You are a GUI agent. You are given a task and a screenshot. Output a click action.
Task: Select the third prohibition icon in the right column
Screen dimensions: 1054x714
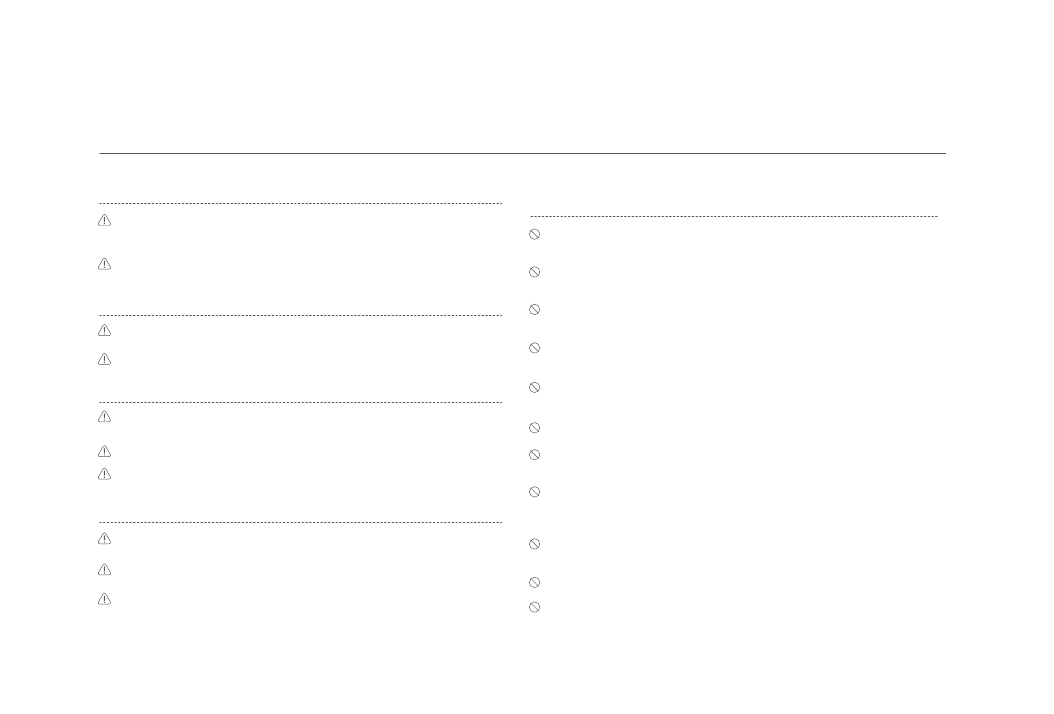(x=535, y=310)
